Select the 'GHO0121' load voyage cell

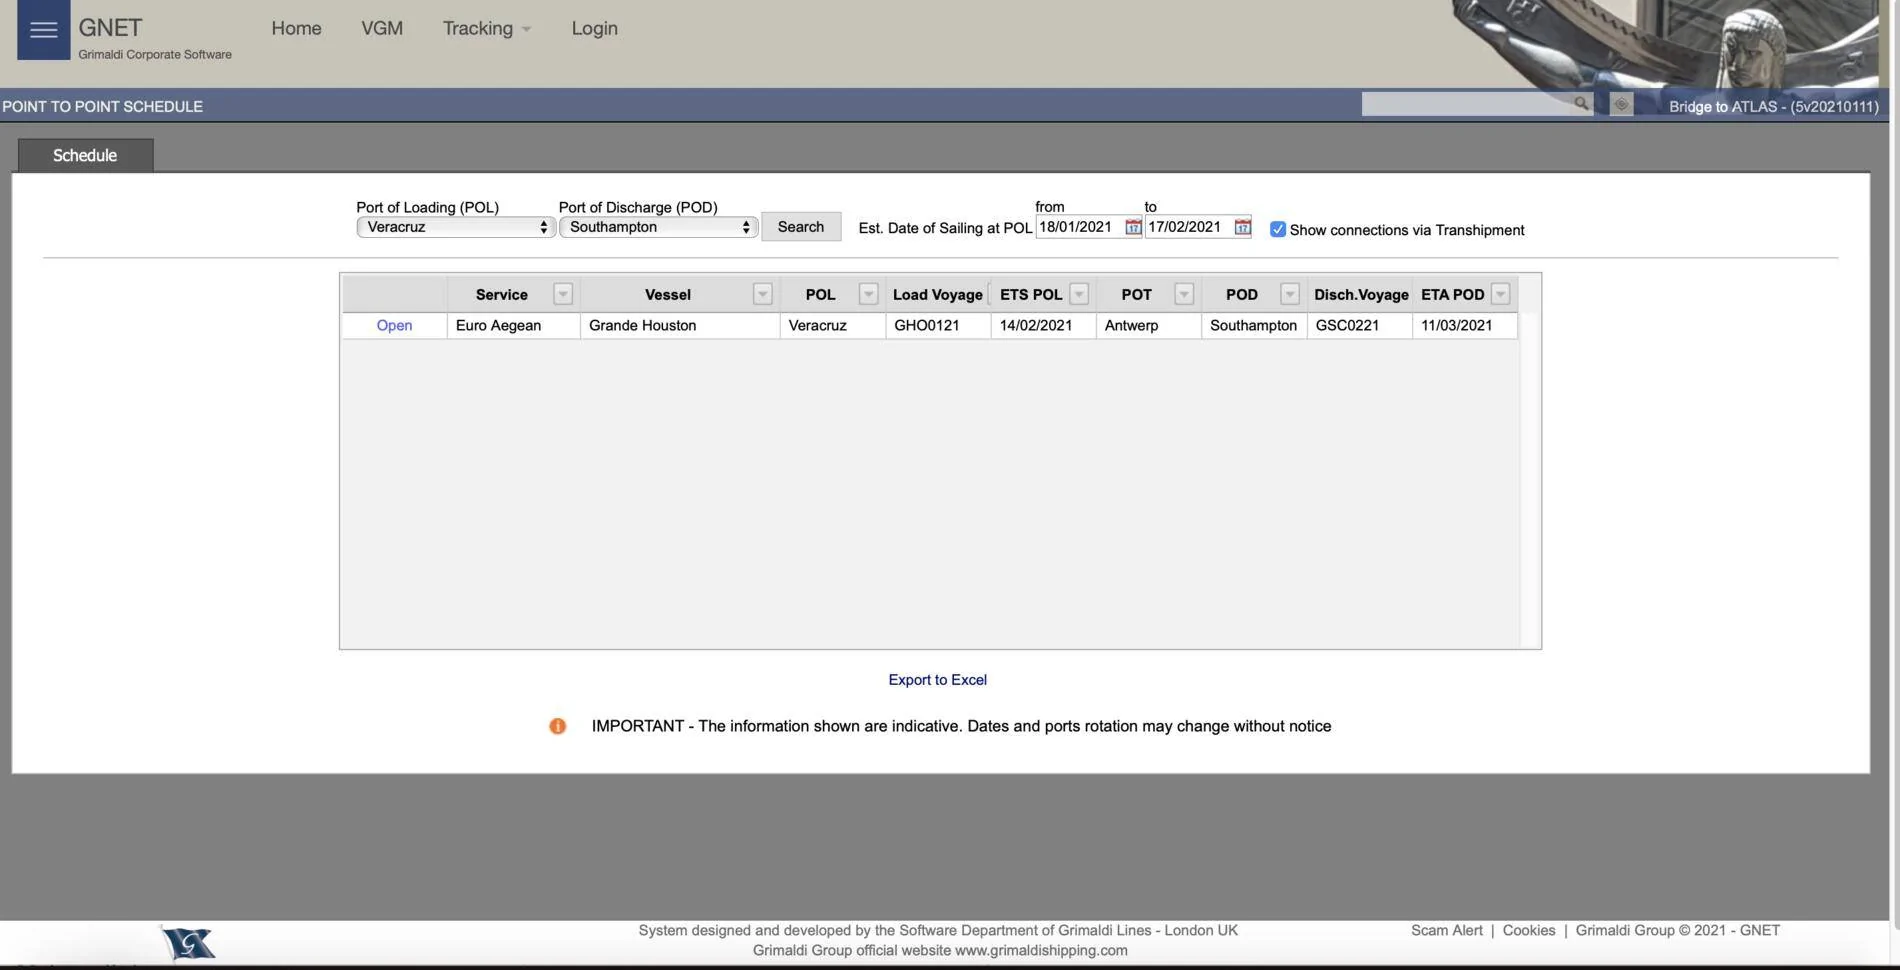(938, 325)
